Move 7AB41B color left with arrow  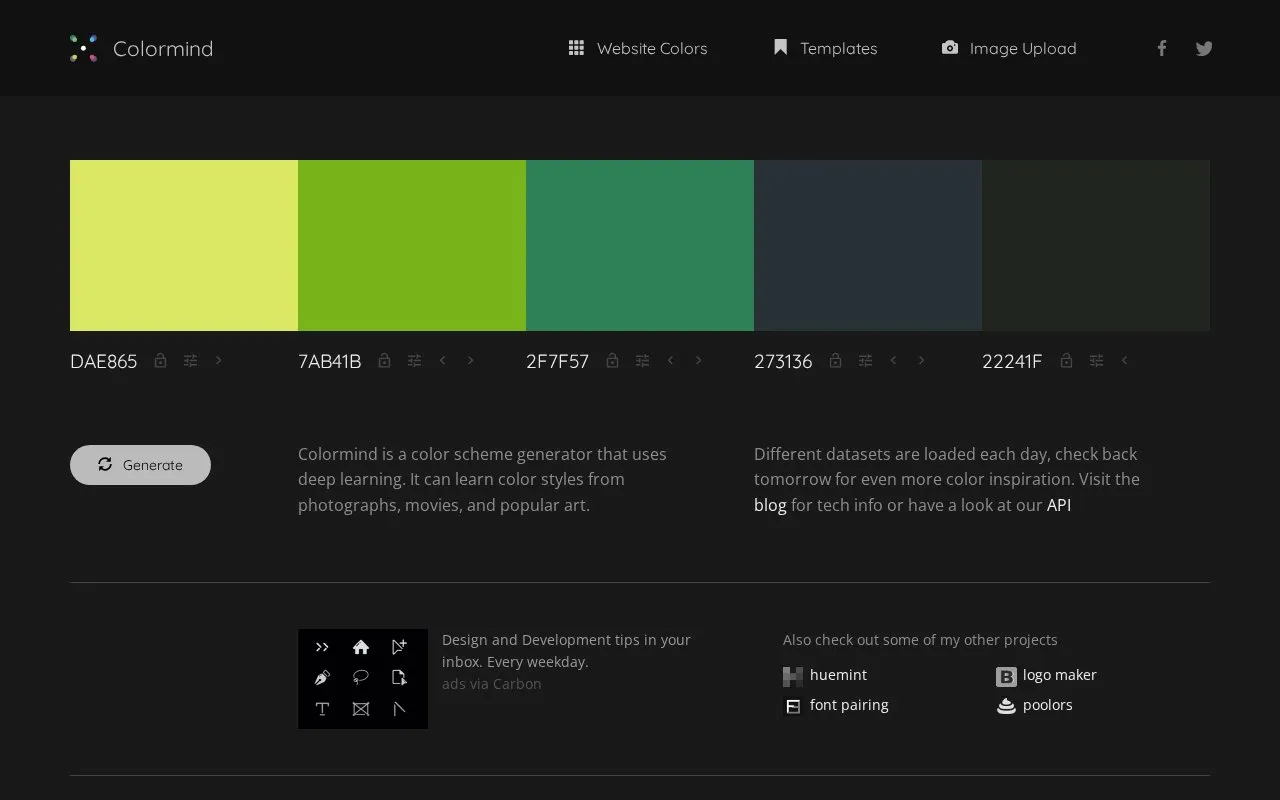pos(443,360)
